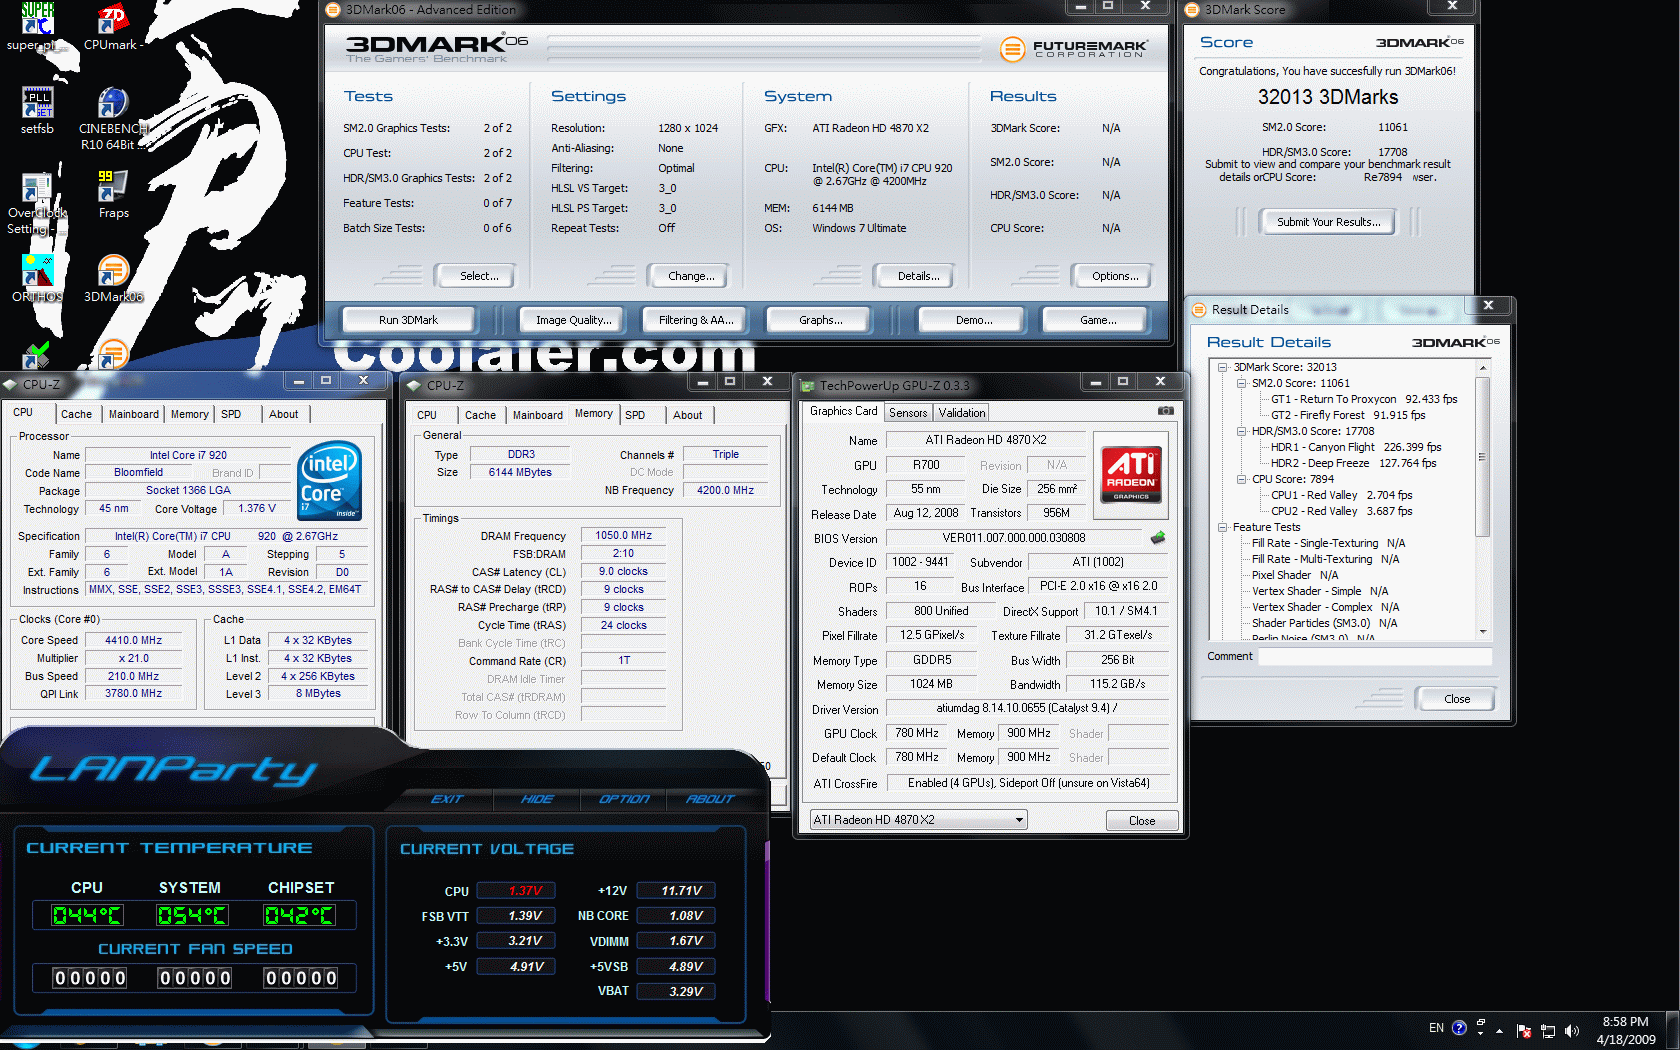This screenshot has width=1680, height=1050.
Task: Open the Filtering & AA... button
Action: (696, 320)
